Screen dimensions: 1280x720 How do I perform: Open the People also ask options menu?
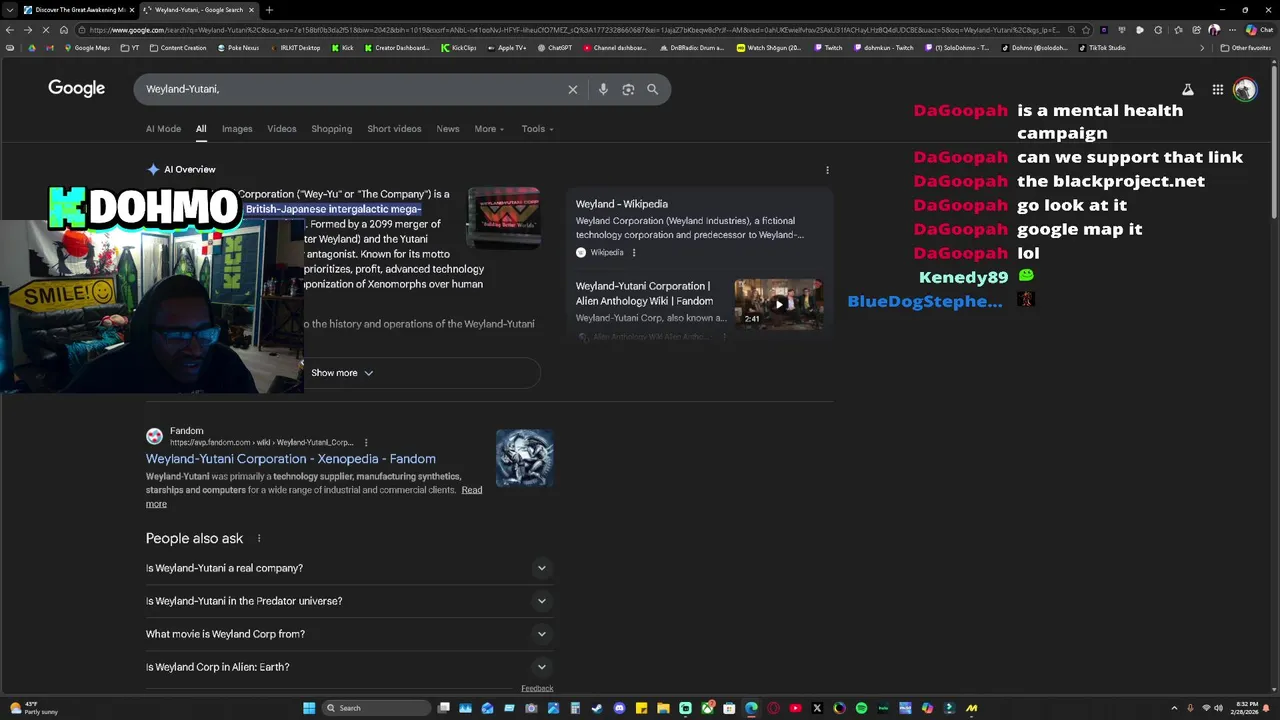[259, 539]
